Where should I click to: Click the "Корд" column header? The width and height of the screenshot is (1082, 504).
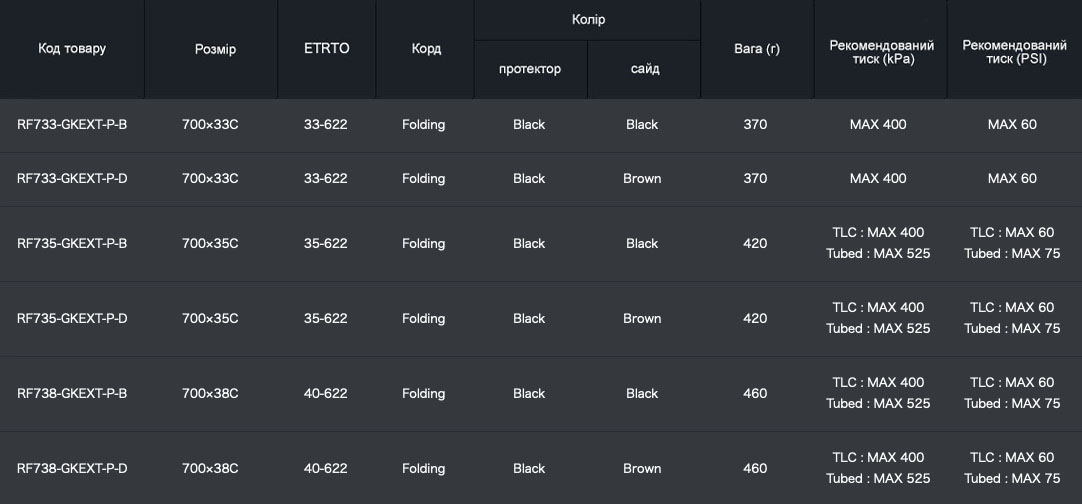(x=426, y=48)
